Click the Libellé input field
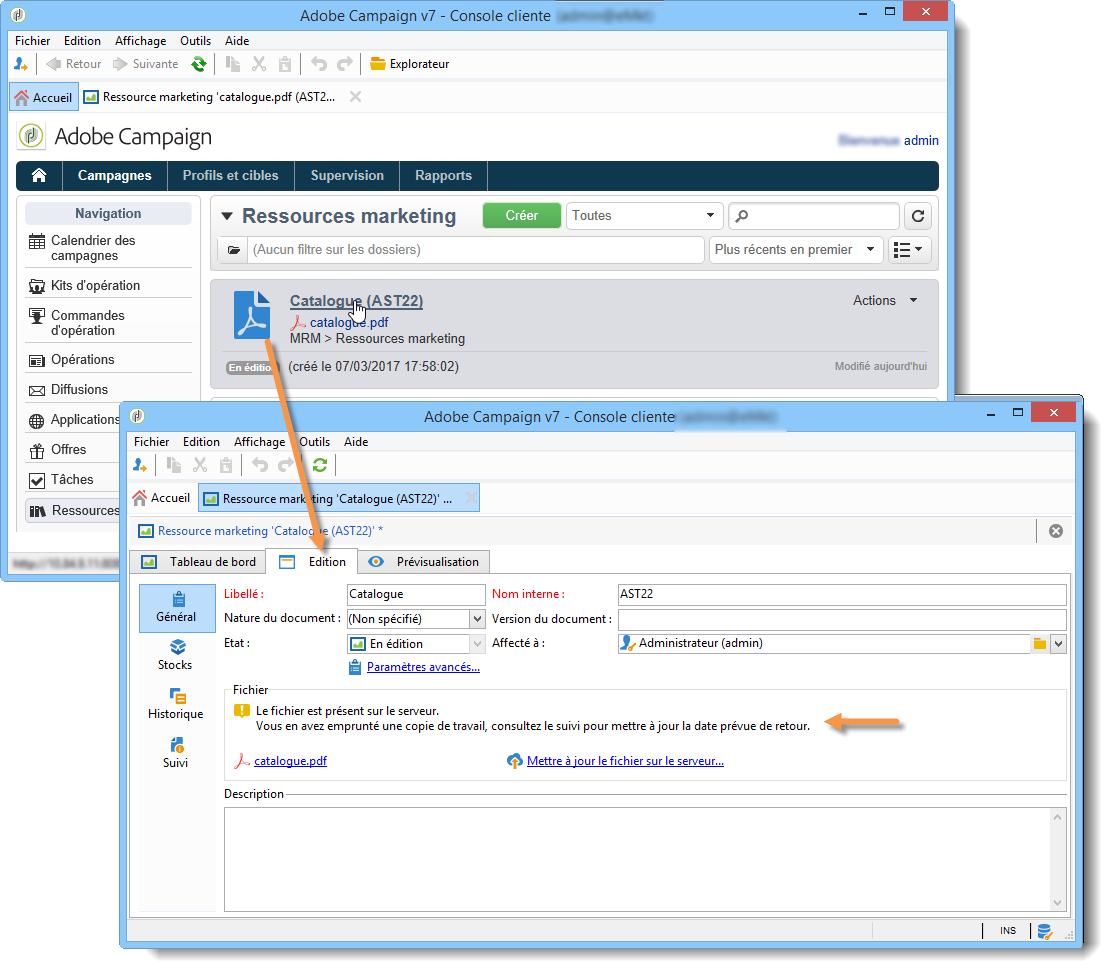Screen dimensions: 1113x972 pyautogui.click(x=416, y=594)
